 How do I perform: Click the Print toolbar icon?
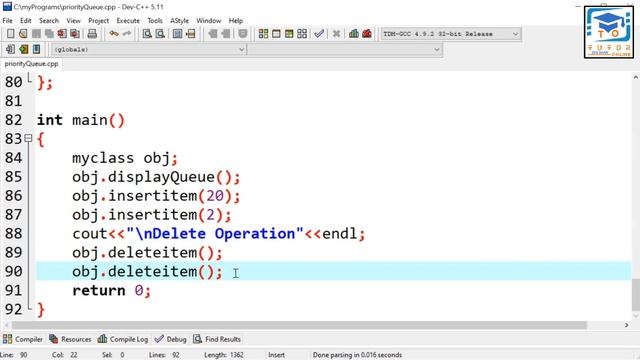click(x=92, y=34)
